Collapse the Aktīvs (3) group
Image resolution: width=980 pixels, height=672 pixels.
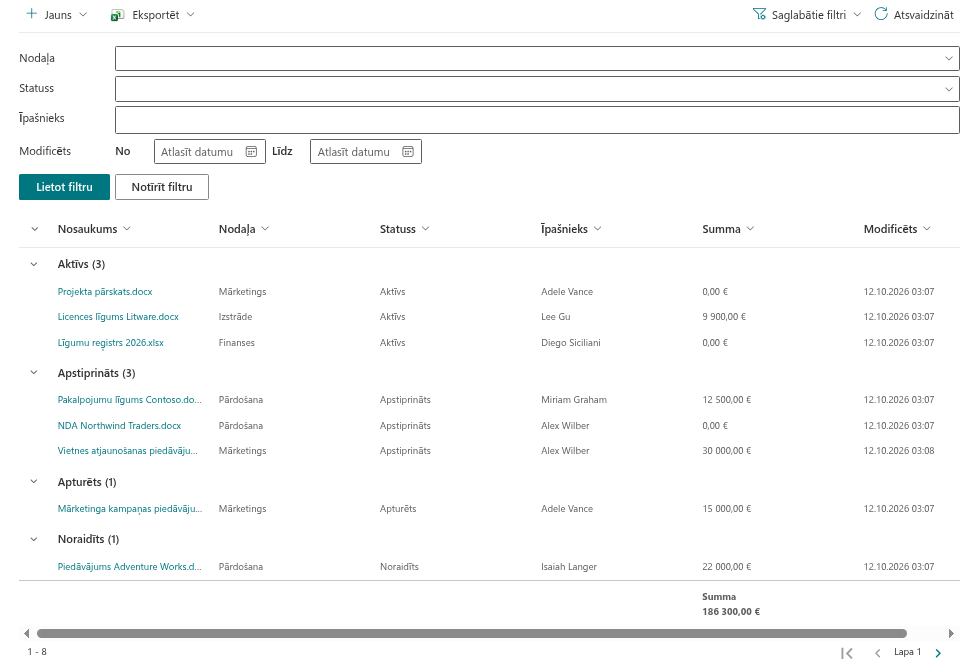click(x=34, y=264)
